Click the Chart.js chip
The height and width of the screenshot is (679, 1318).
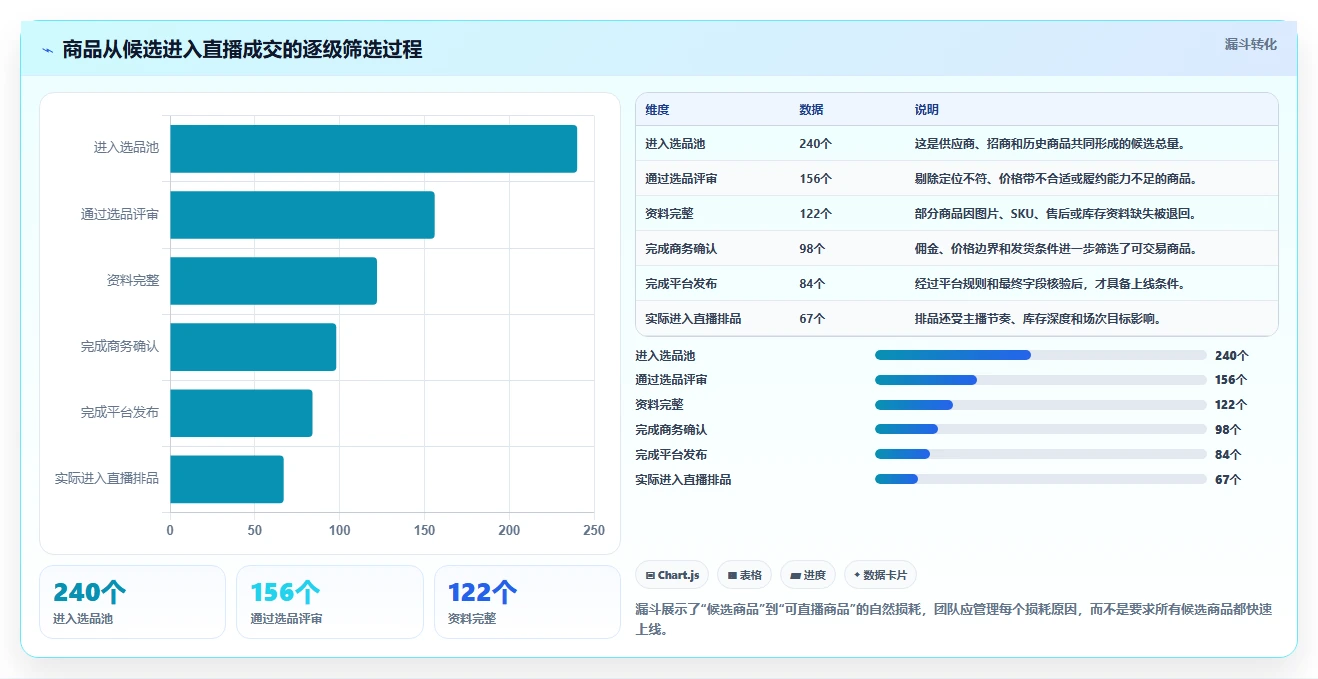click(x=672, y=575)
